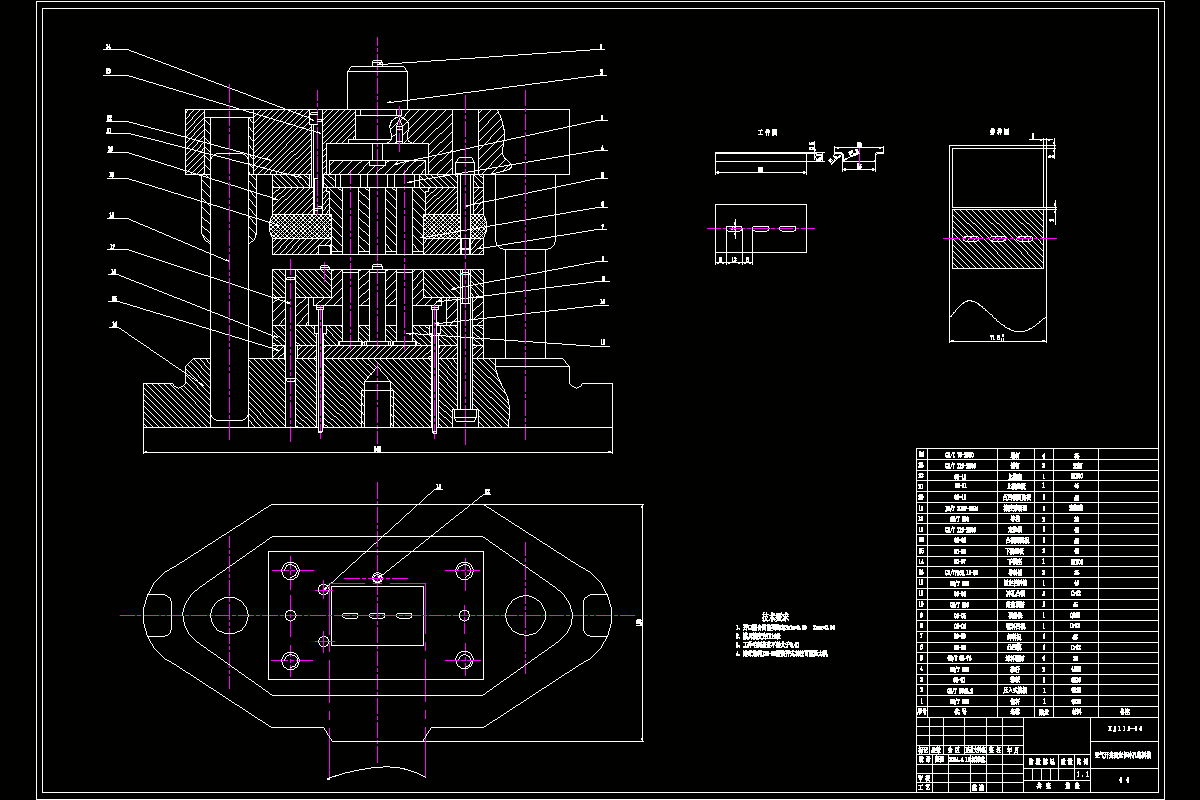Click the first technical requirement line
This screenshot has height=800, width=1200.
[x=785, y=629]
